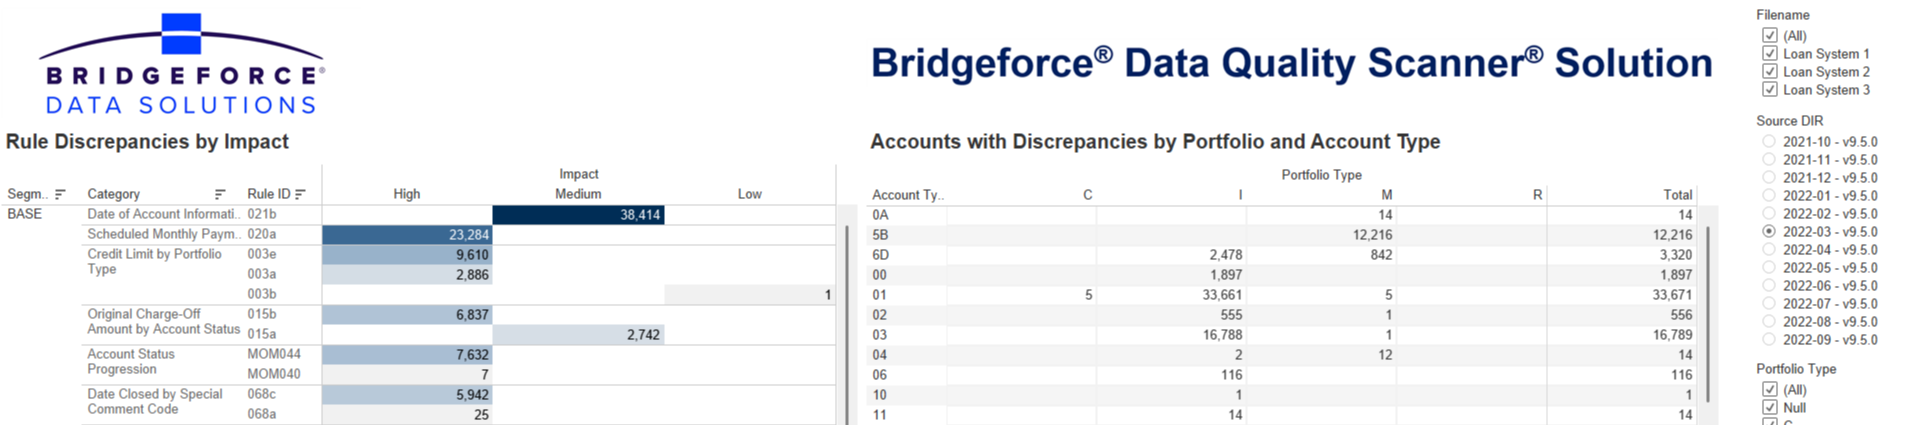Sort by the Segment column sort icon
Viewport: 1910px width, 425px height.
(x=60, y=194)
